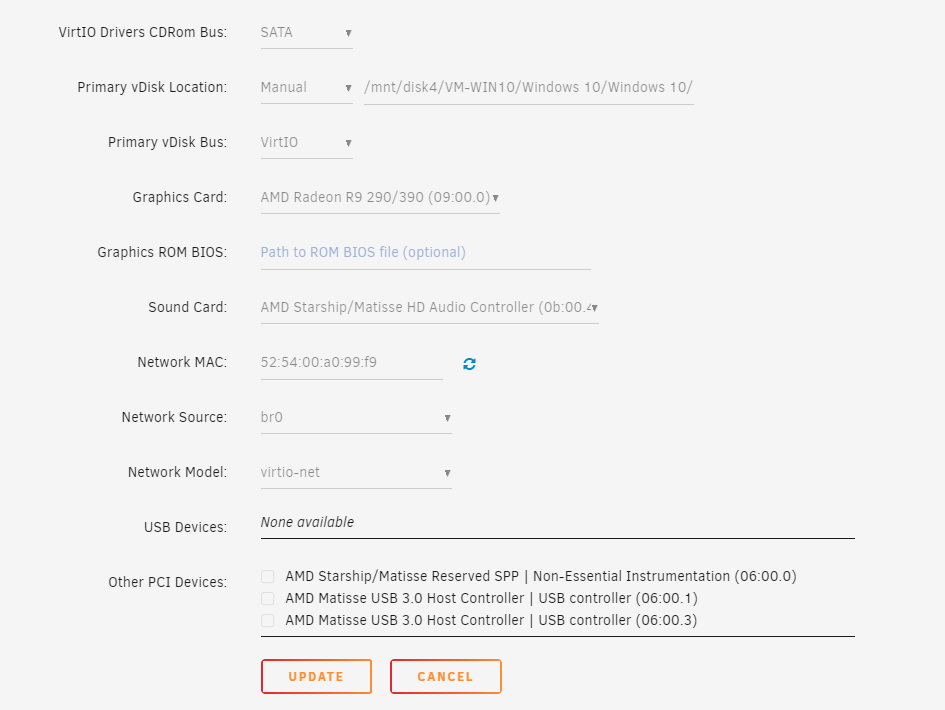Click the Other PCI Devices label
Screen dimensions: 945x710
(x=168, y=582)
